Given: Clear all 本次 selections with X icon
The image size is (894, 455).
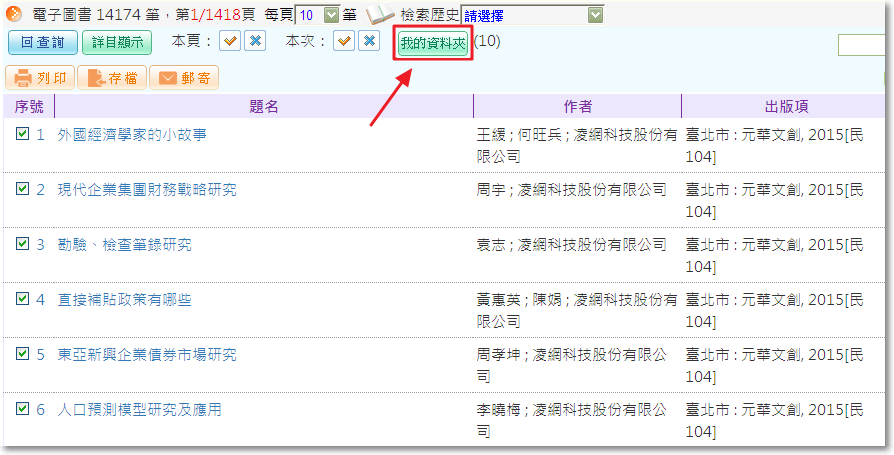Looking at the screenshot, I should 369,41.
